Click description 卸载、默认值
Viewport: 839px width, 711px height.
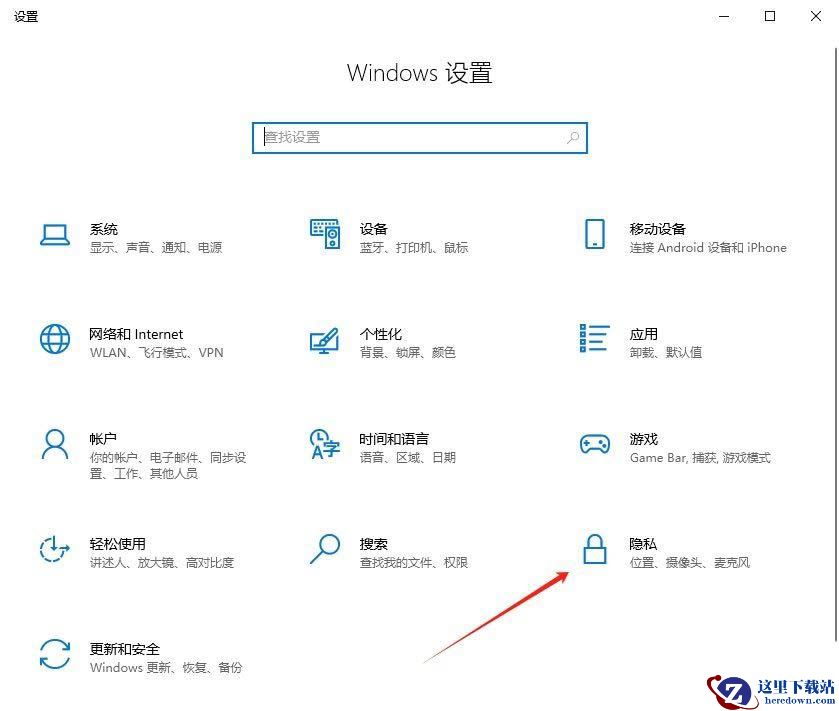666,353
